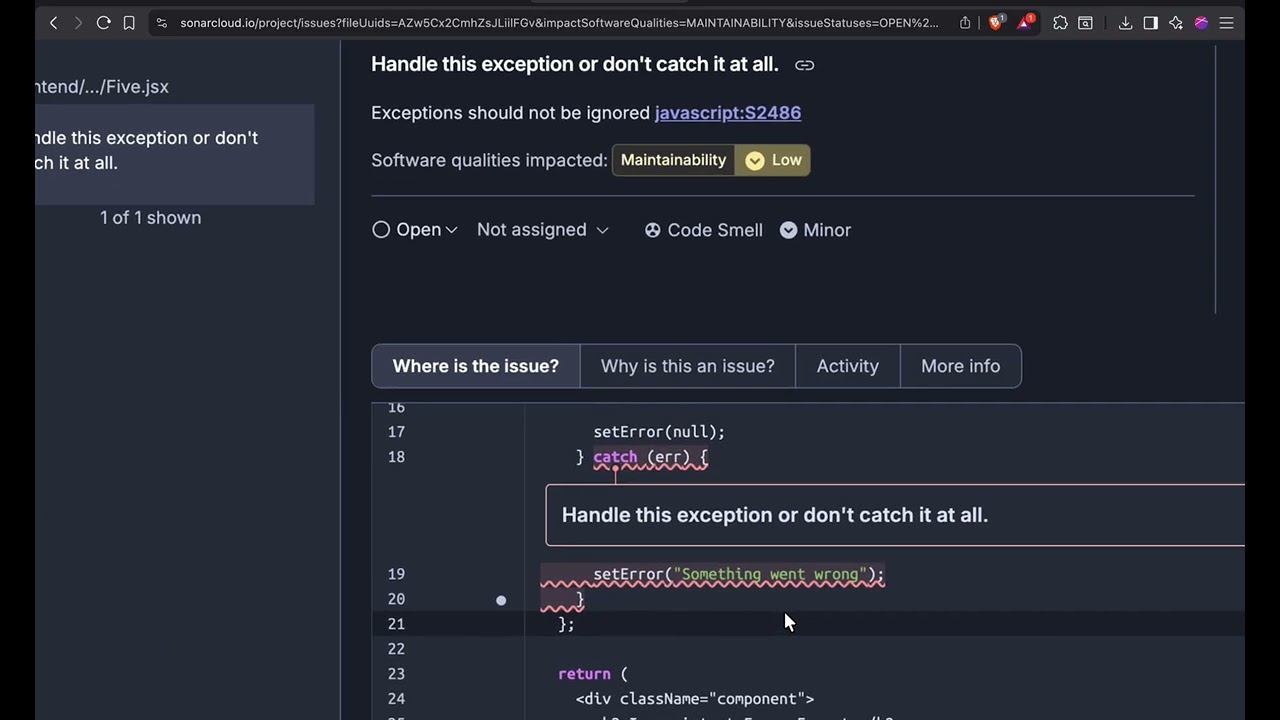Click the Low severity badge
Viewport: 1280px width, 720px height.
(773, 160)
